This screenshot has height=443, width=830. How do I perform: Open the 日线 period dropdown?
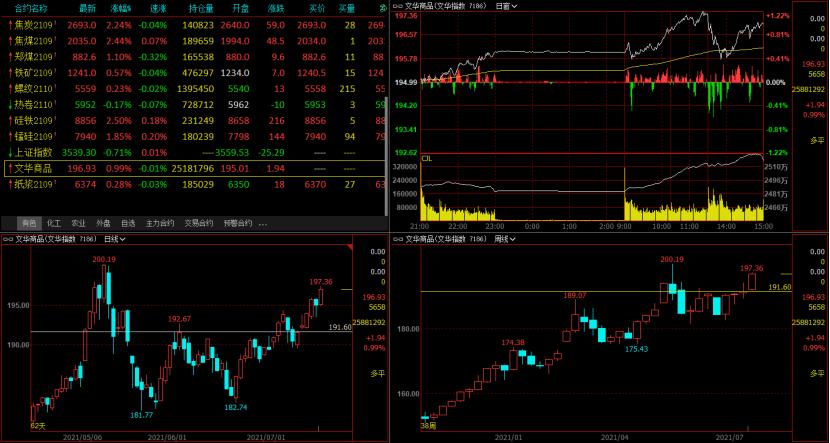click(114, 239)
